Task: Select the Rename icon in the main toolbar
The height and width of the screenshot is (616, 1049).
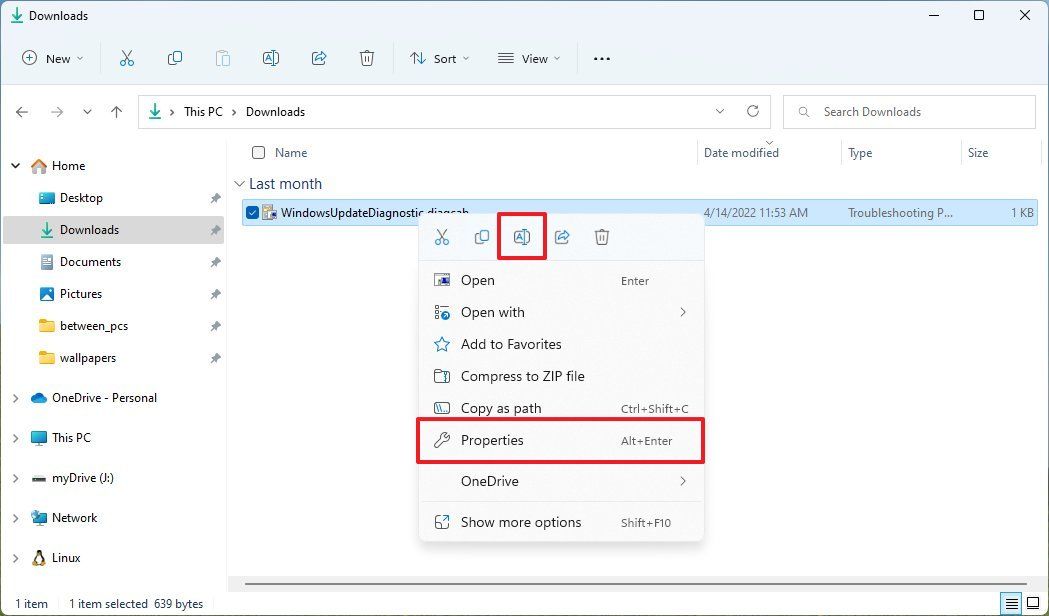Action: pos(270,58)
